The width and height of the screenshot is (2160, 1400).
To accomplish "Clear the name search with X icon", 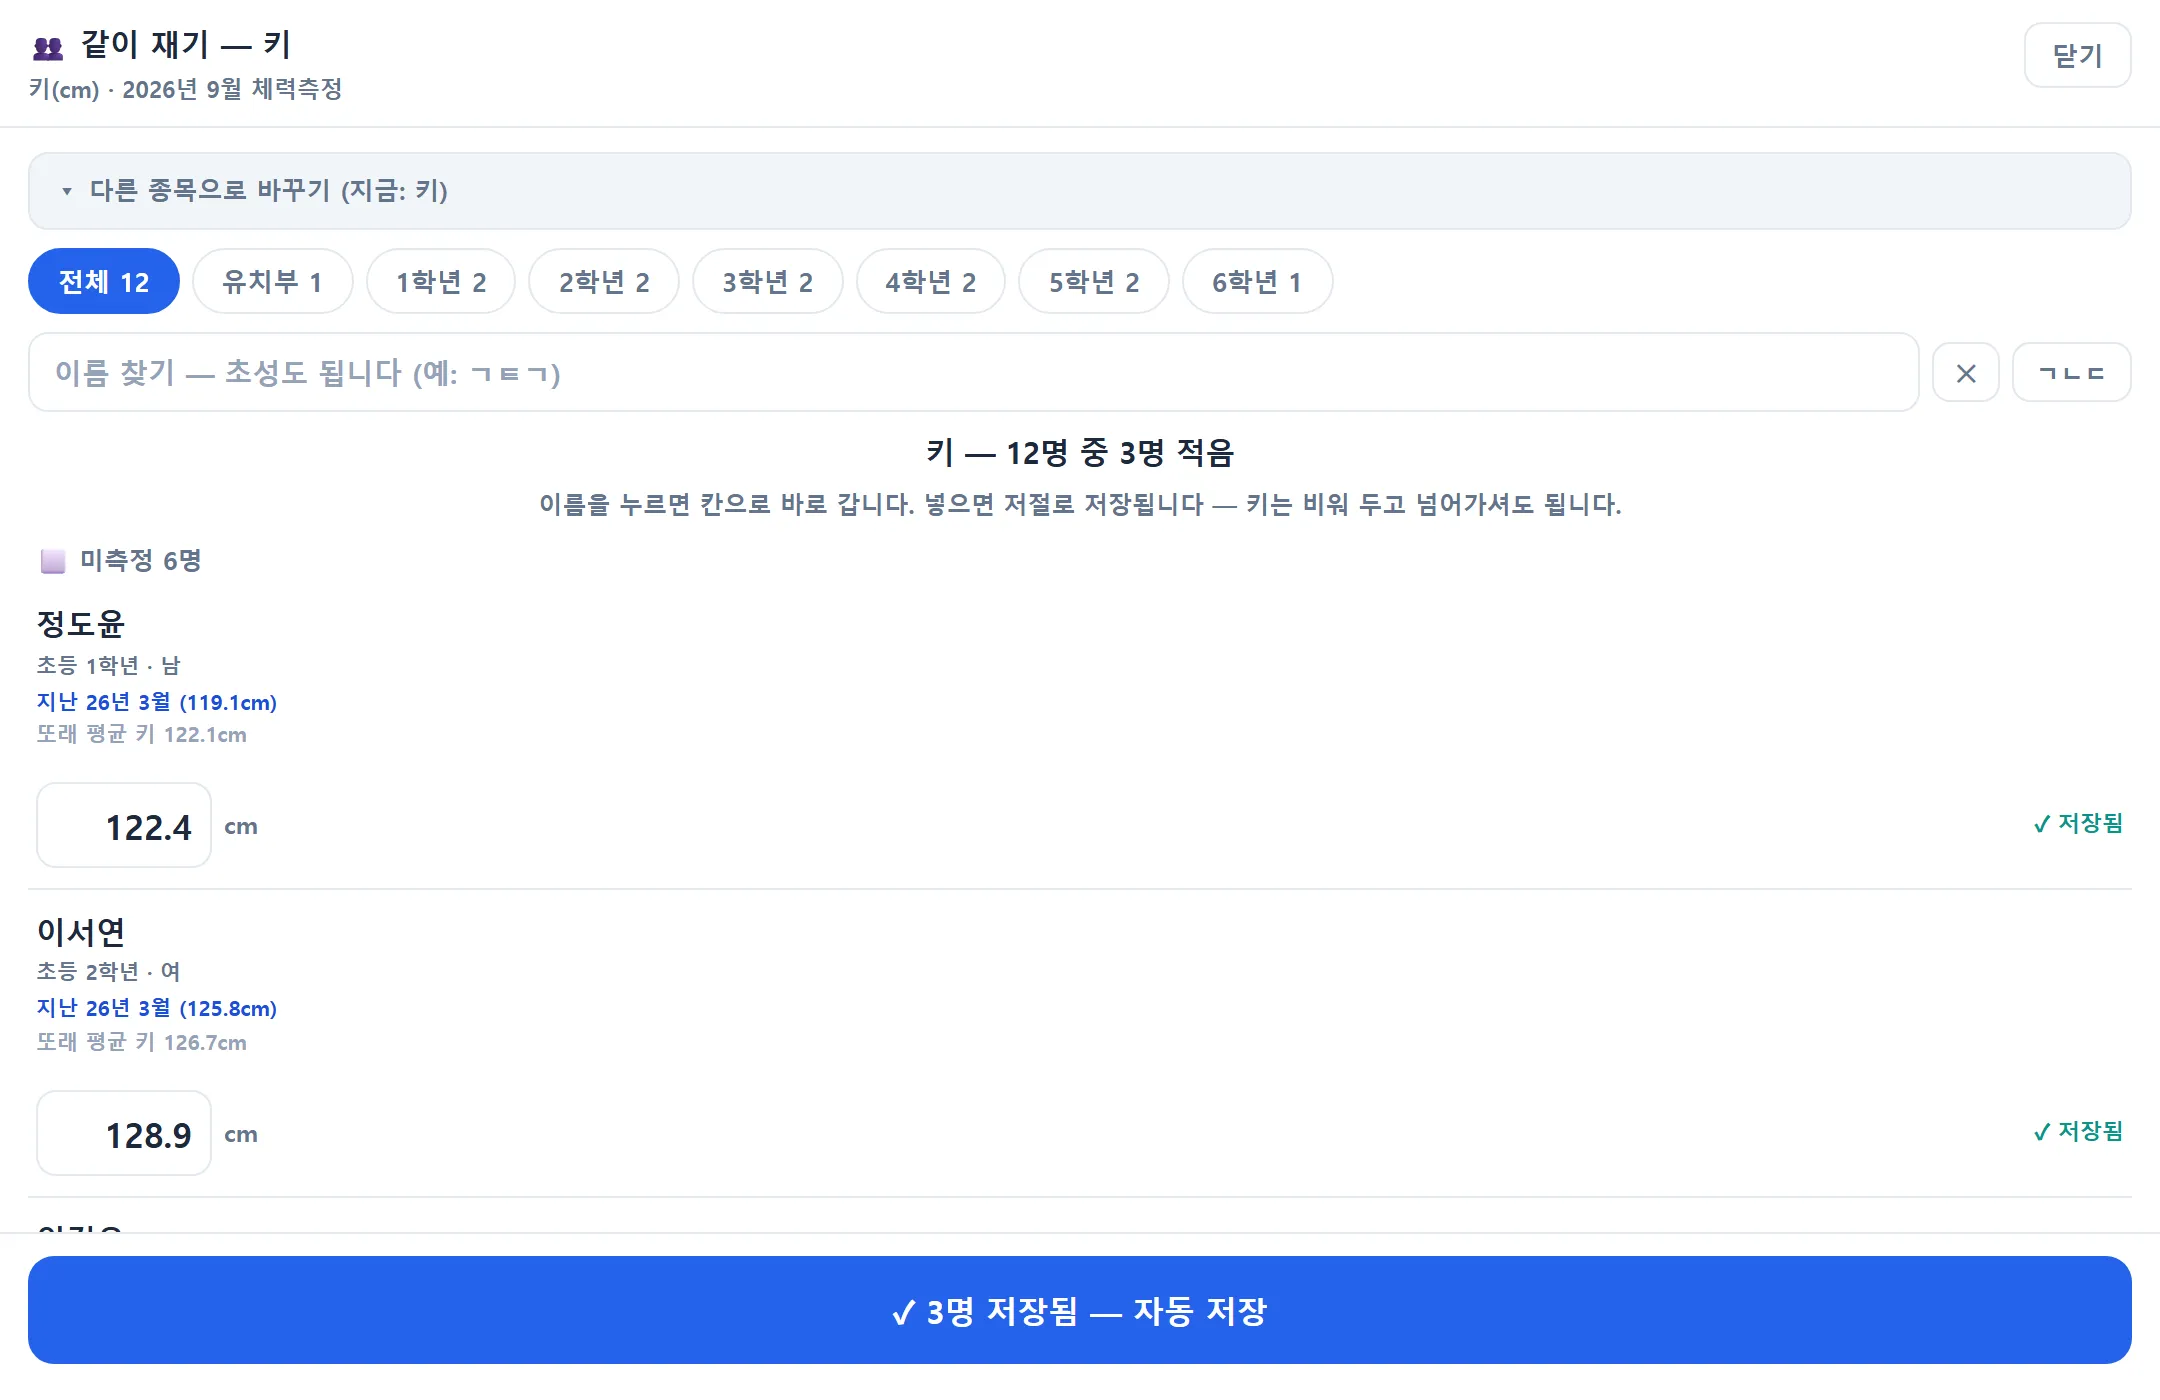I will point(1966,373).
